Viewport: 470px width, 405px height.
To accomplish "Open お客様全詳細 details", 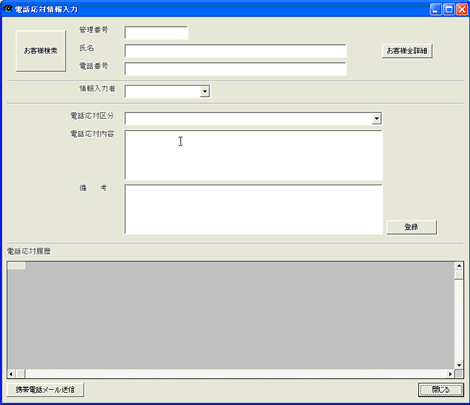I will point(407,51).
